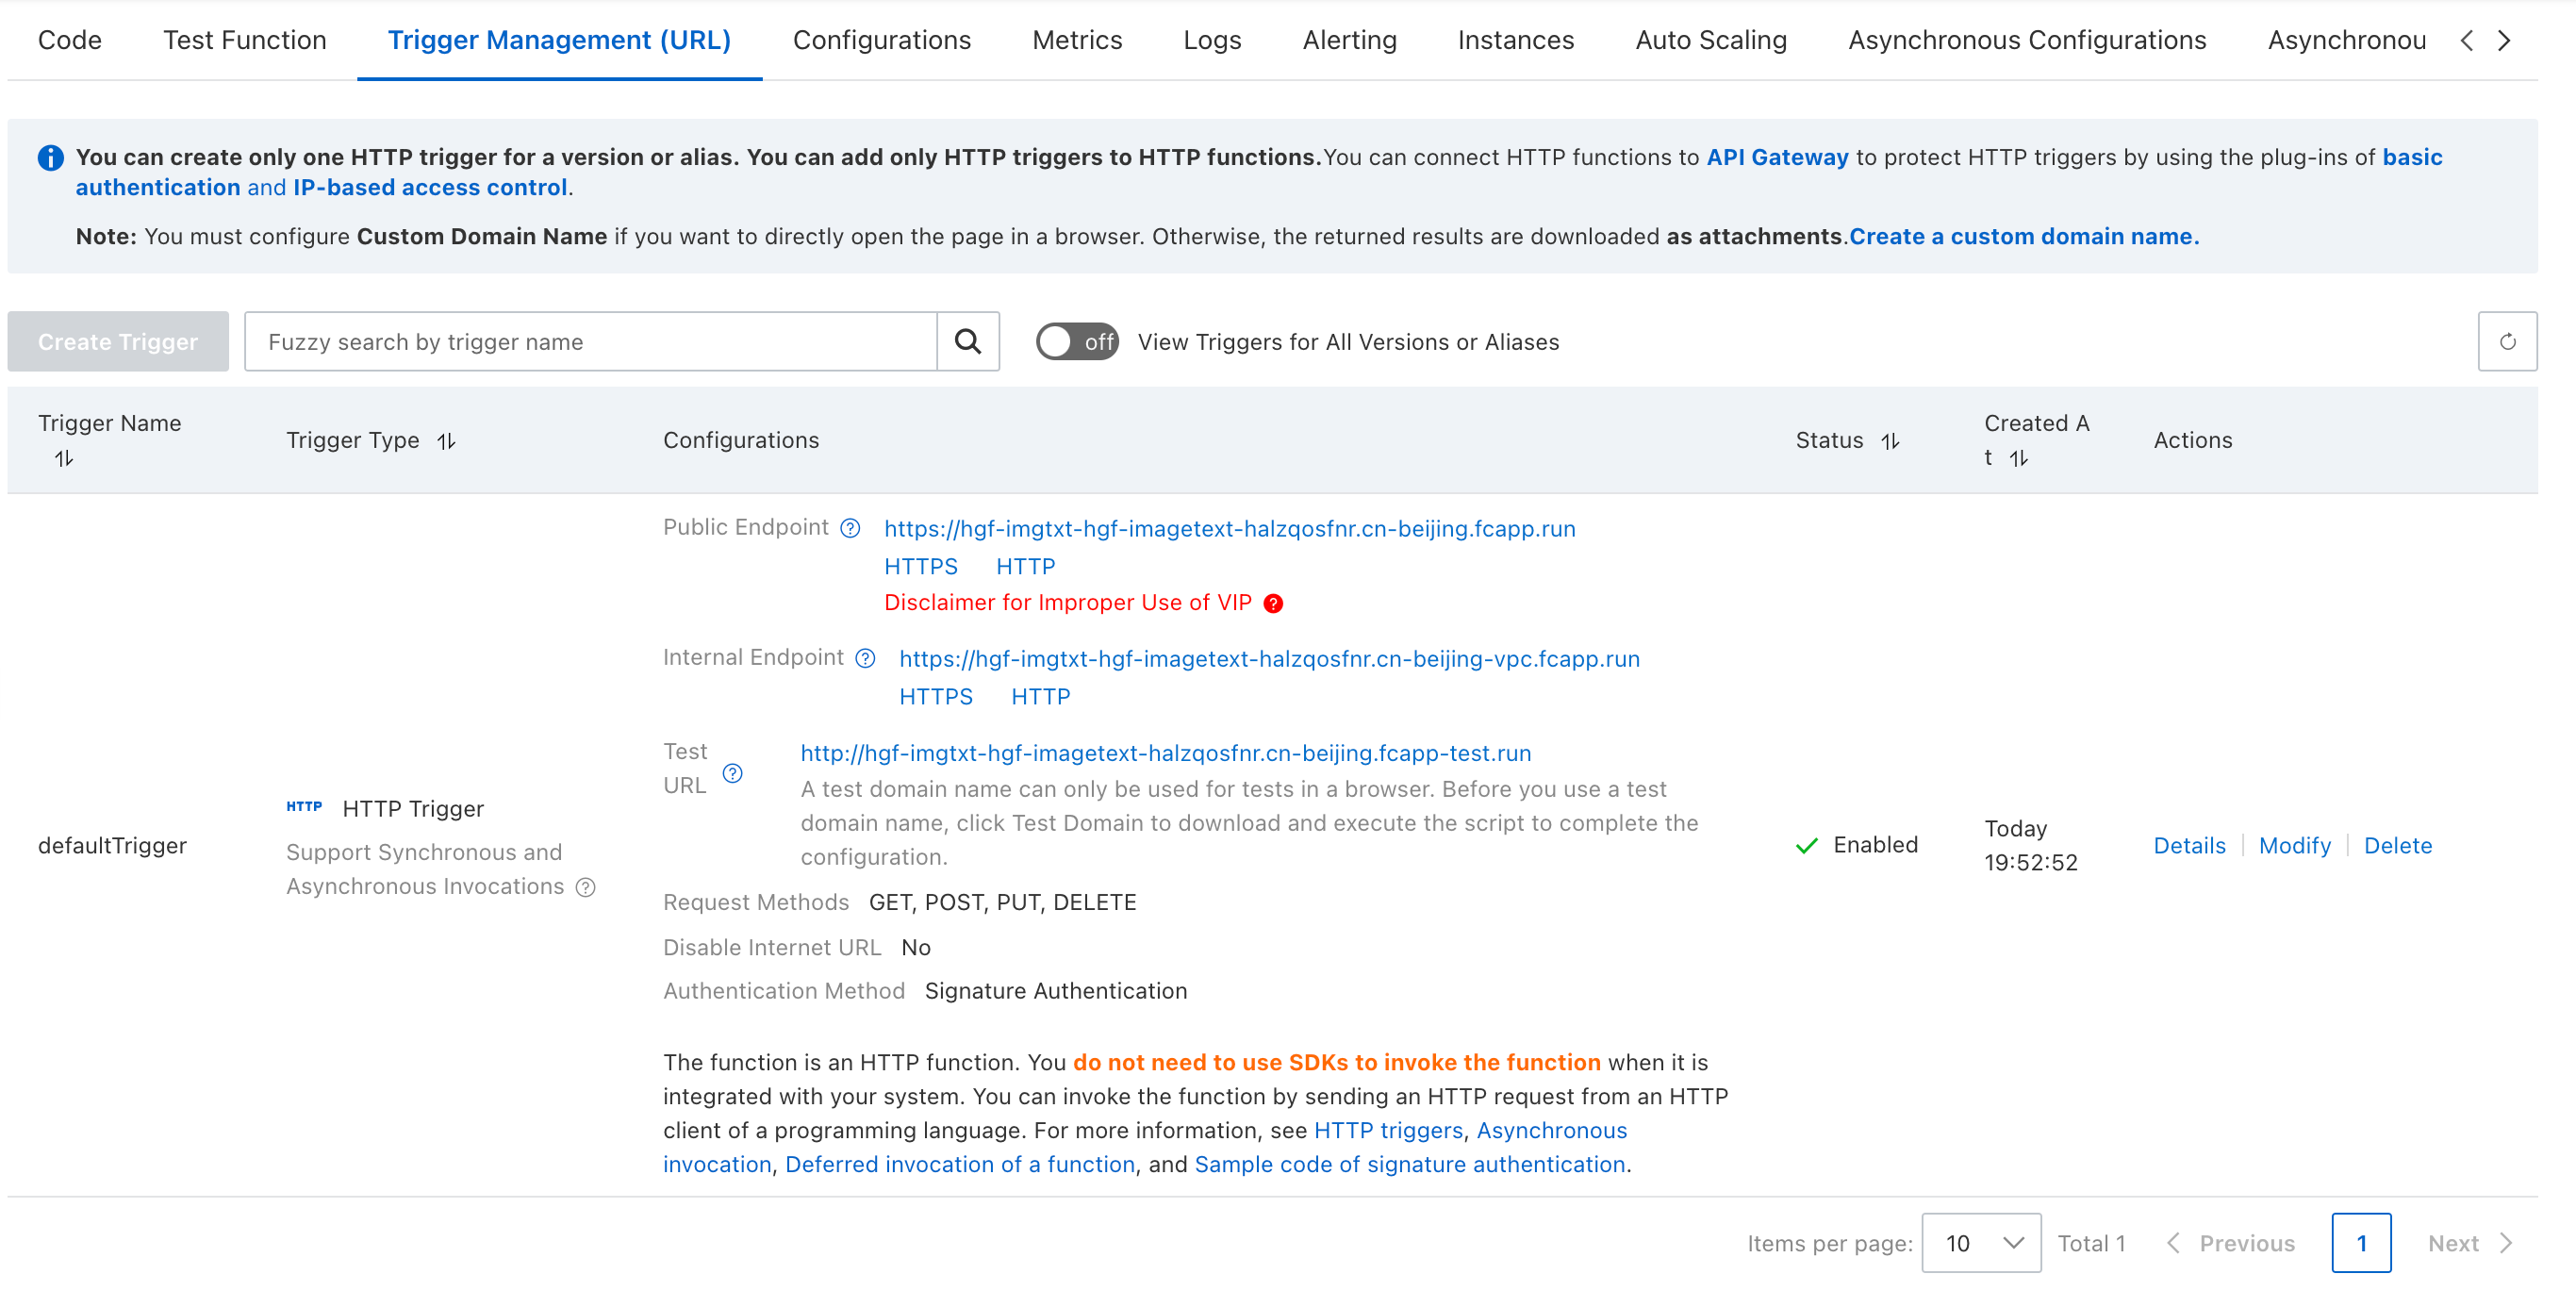Click red VIP disclaimer question icon
Image resolution: width=2576 pixels, height=1307 pixels.
tap(1273, 603)
